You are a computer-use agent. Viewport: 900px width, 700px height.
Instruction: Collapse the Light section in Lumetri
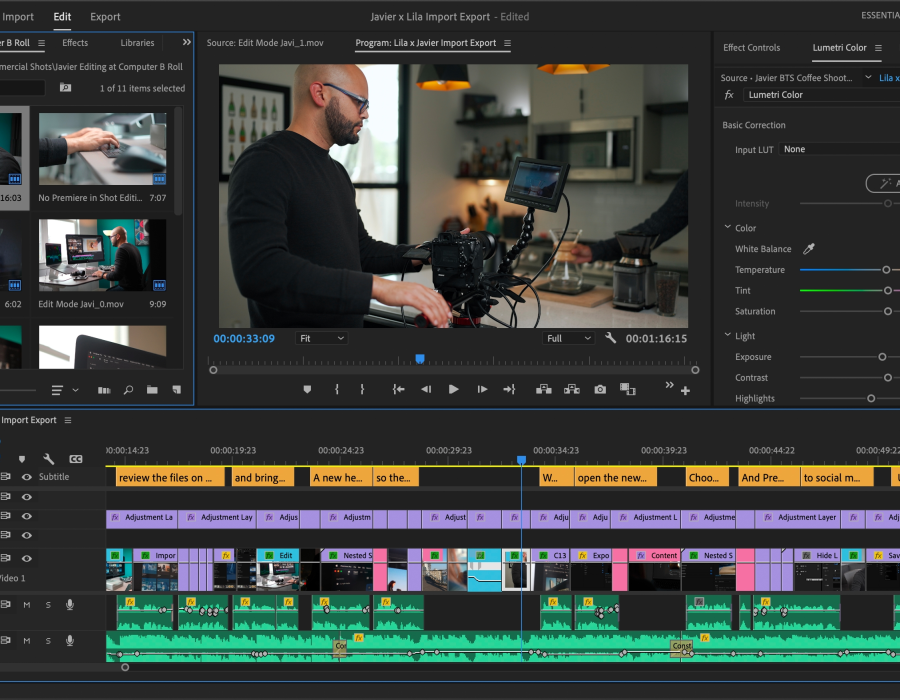(728, 335)
